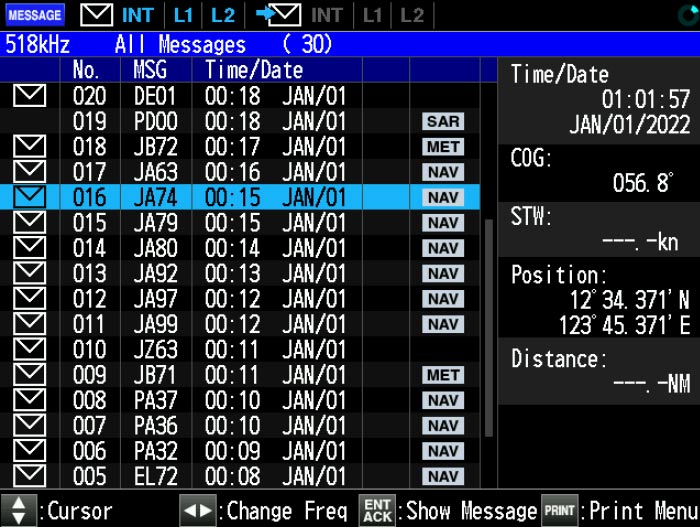Screen dimensions: 700x527
Task: Click the MET badge on message 009
Action: (442, 376)
